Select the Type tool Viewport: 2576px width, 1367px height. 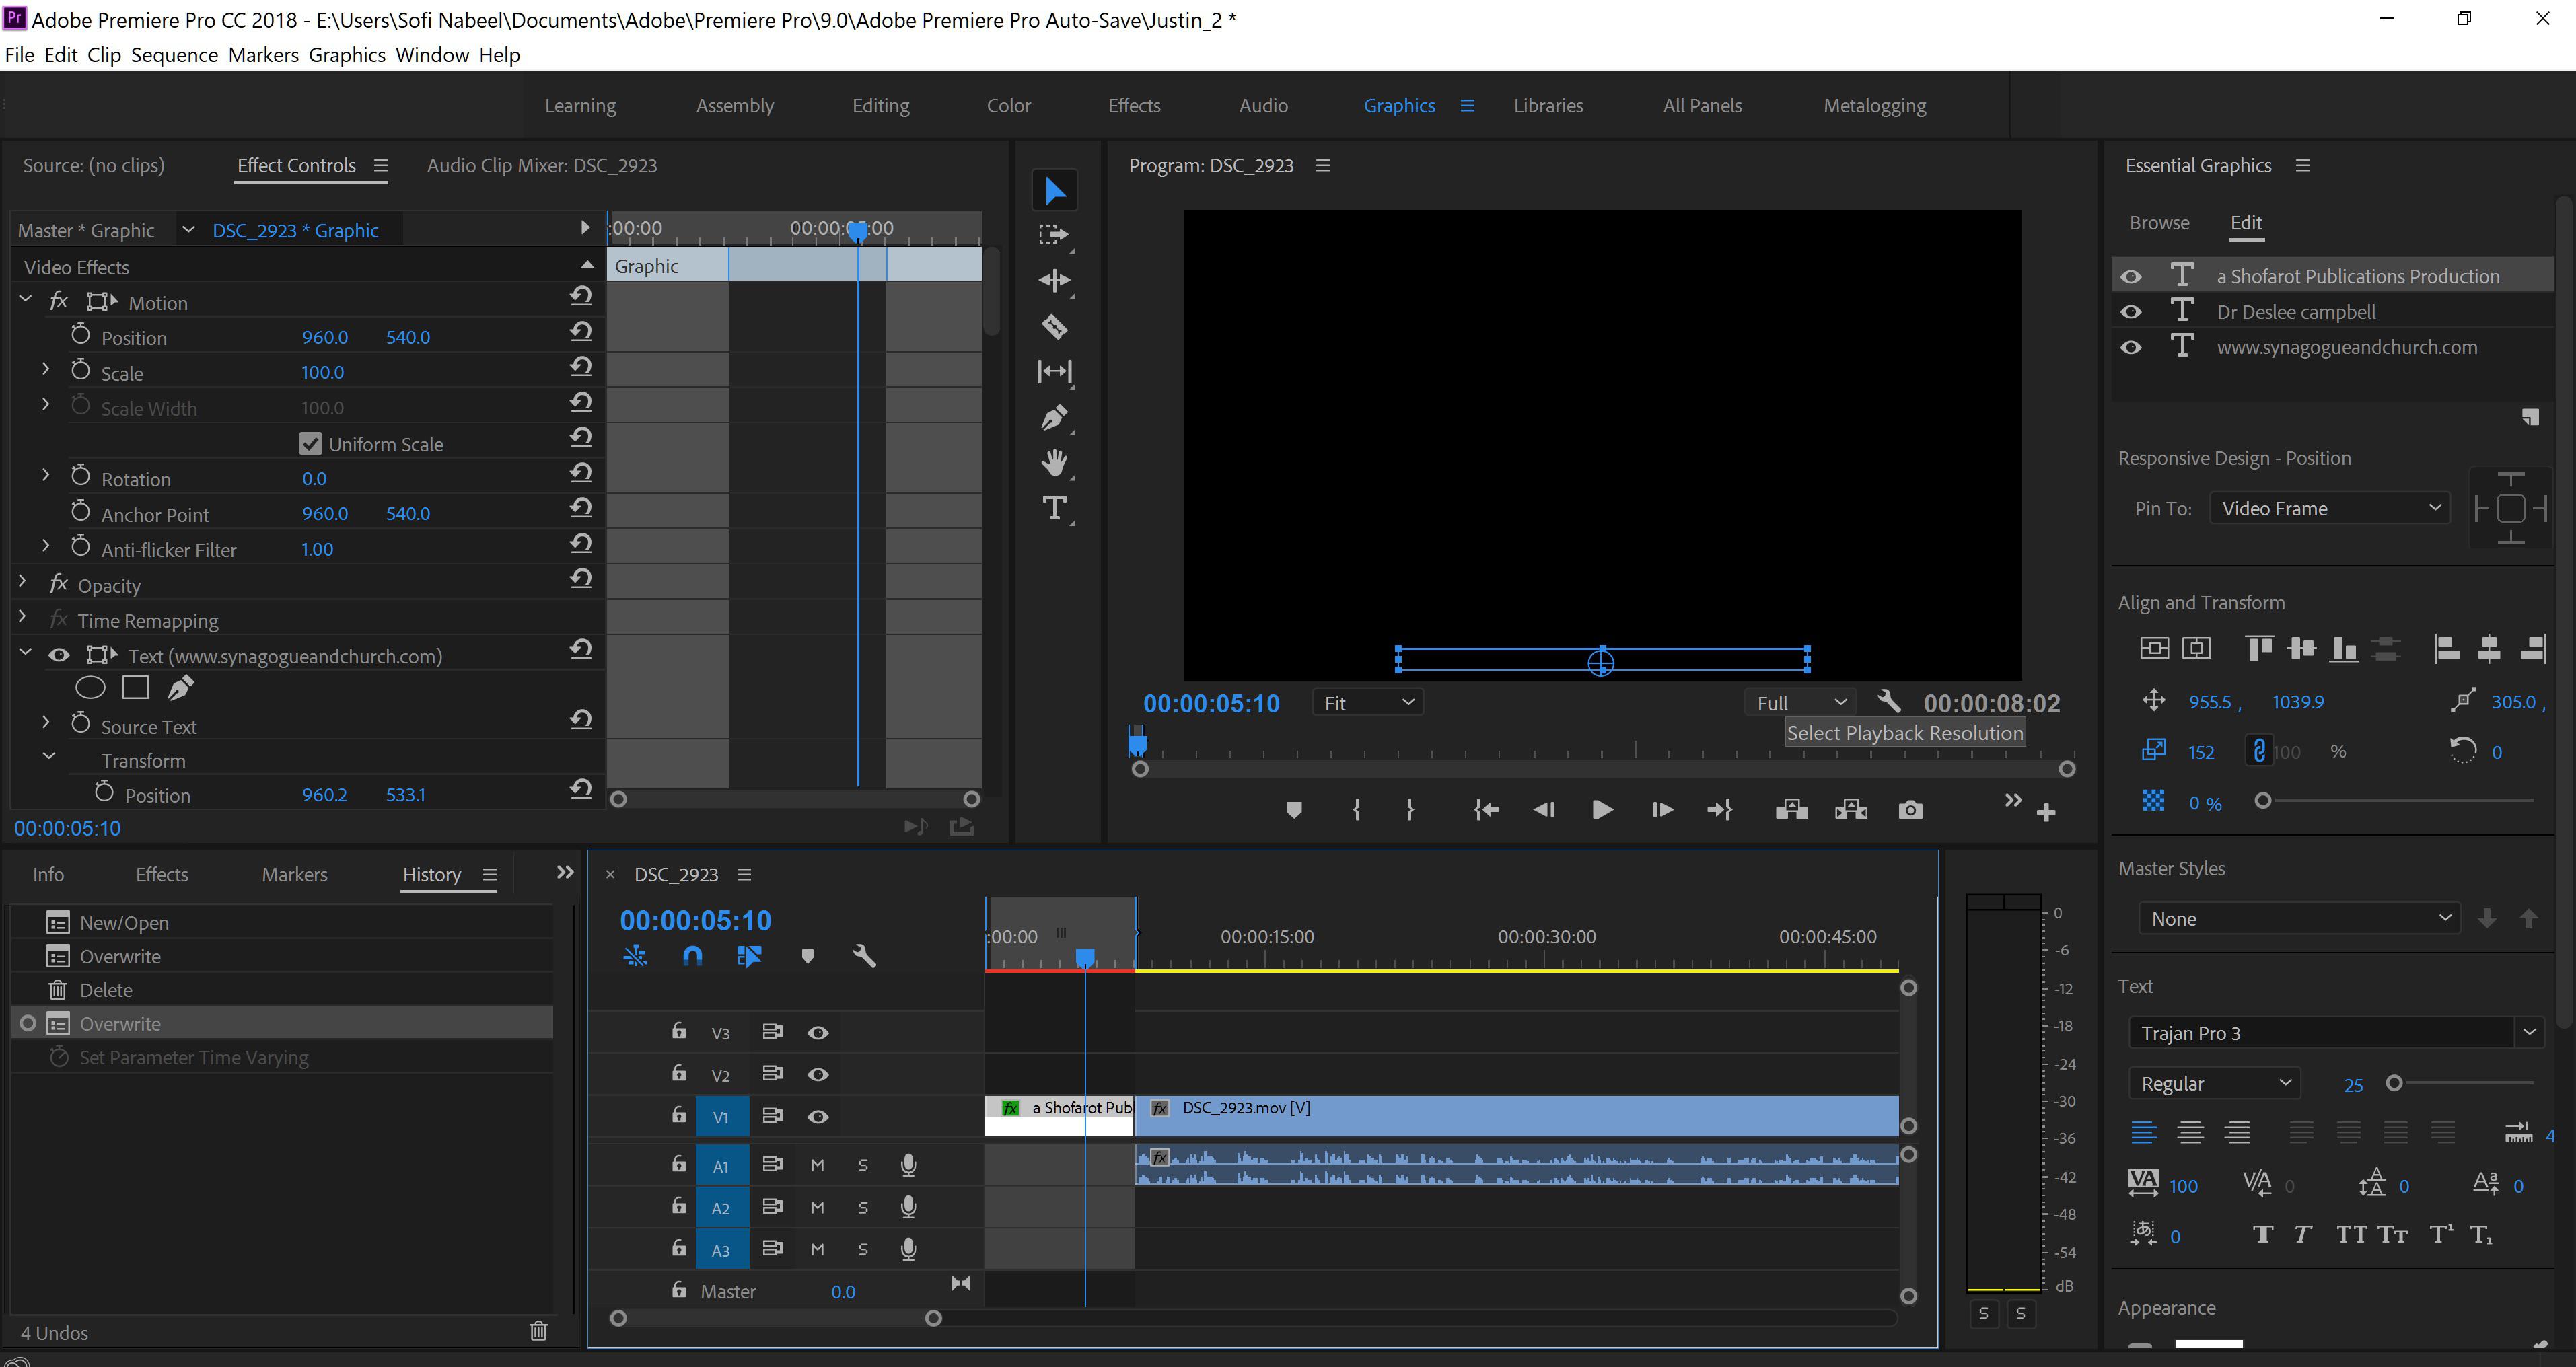tap(1054, 508)
